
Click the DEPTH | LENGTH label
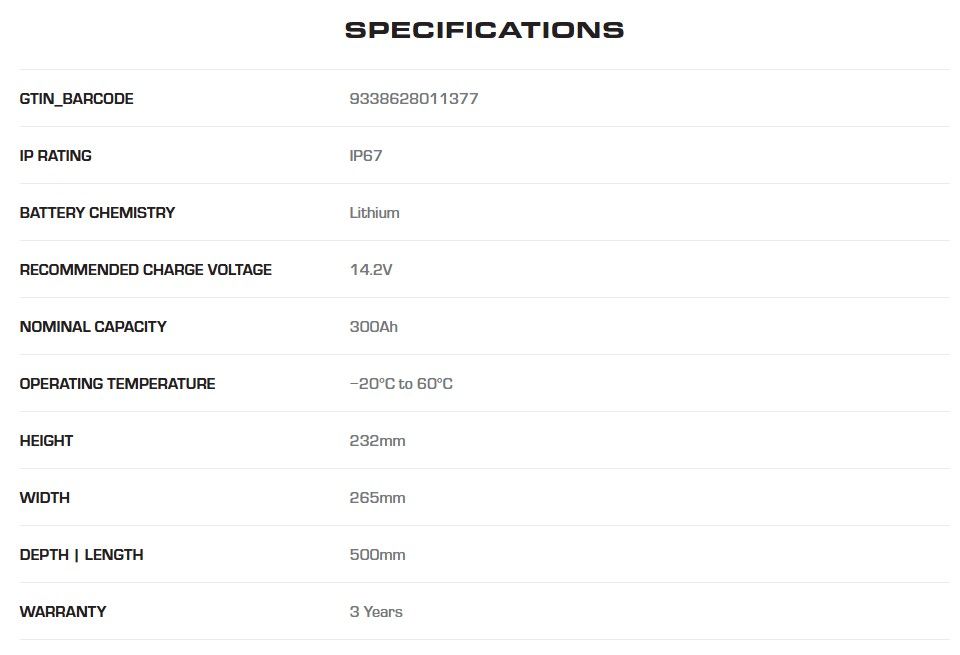[81, 555]
